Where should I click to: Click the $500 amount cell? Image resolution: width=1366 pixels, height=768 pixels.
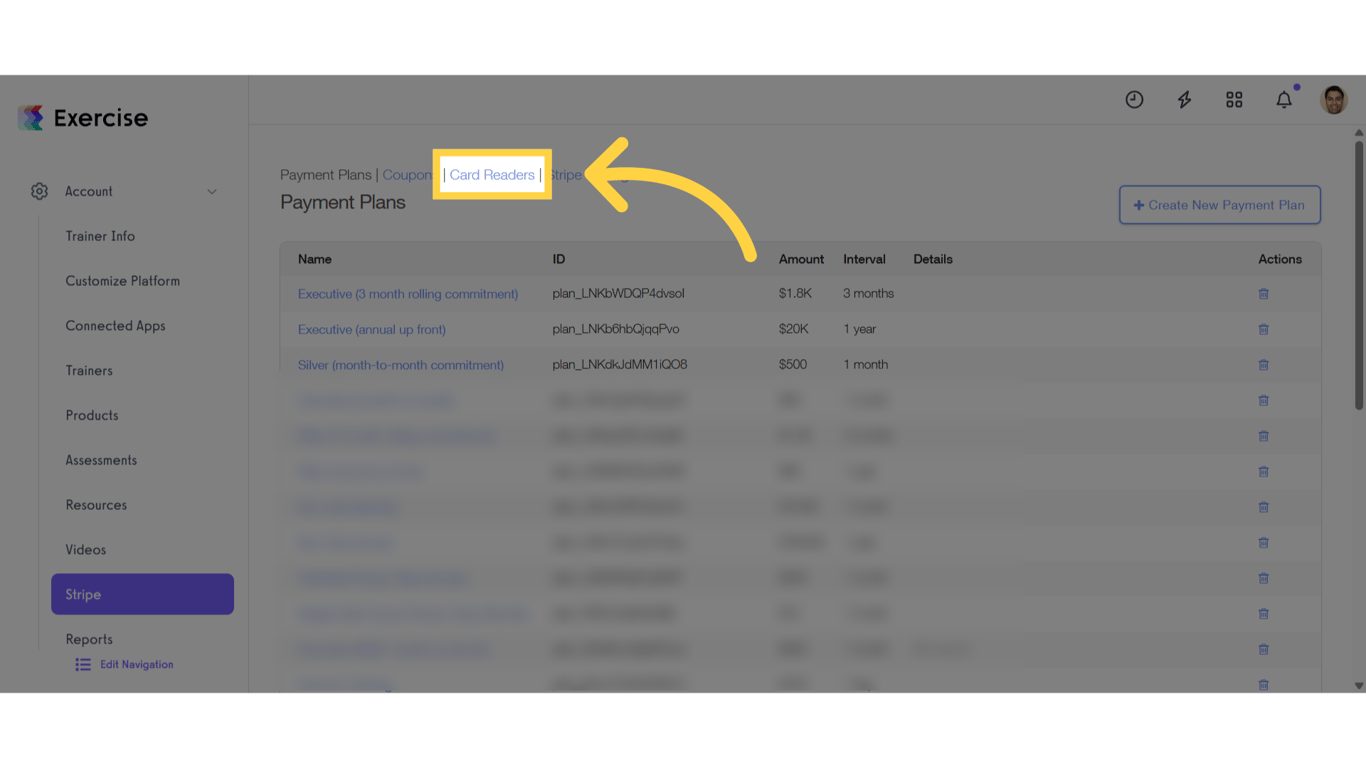tap(793, 365)
